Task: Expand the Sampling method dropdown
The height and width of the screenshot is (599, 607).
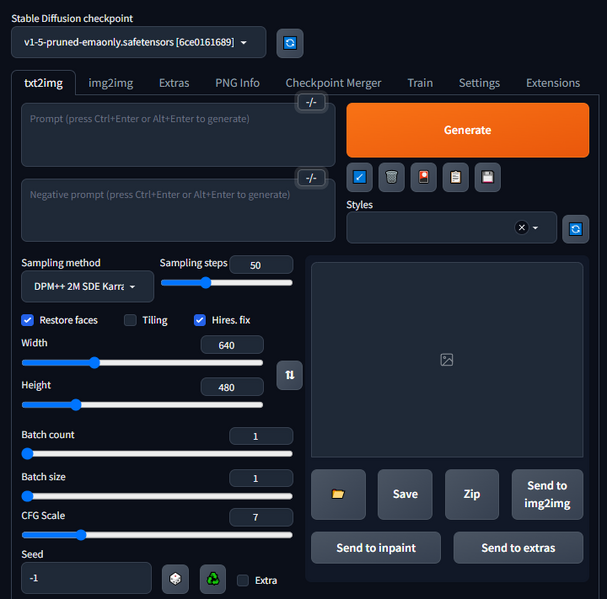Action: (x=88, y=287)
